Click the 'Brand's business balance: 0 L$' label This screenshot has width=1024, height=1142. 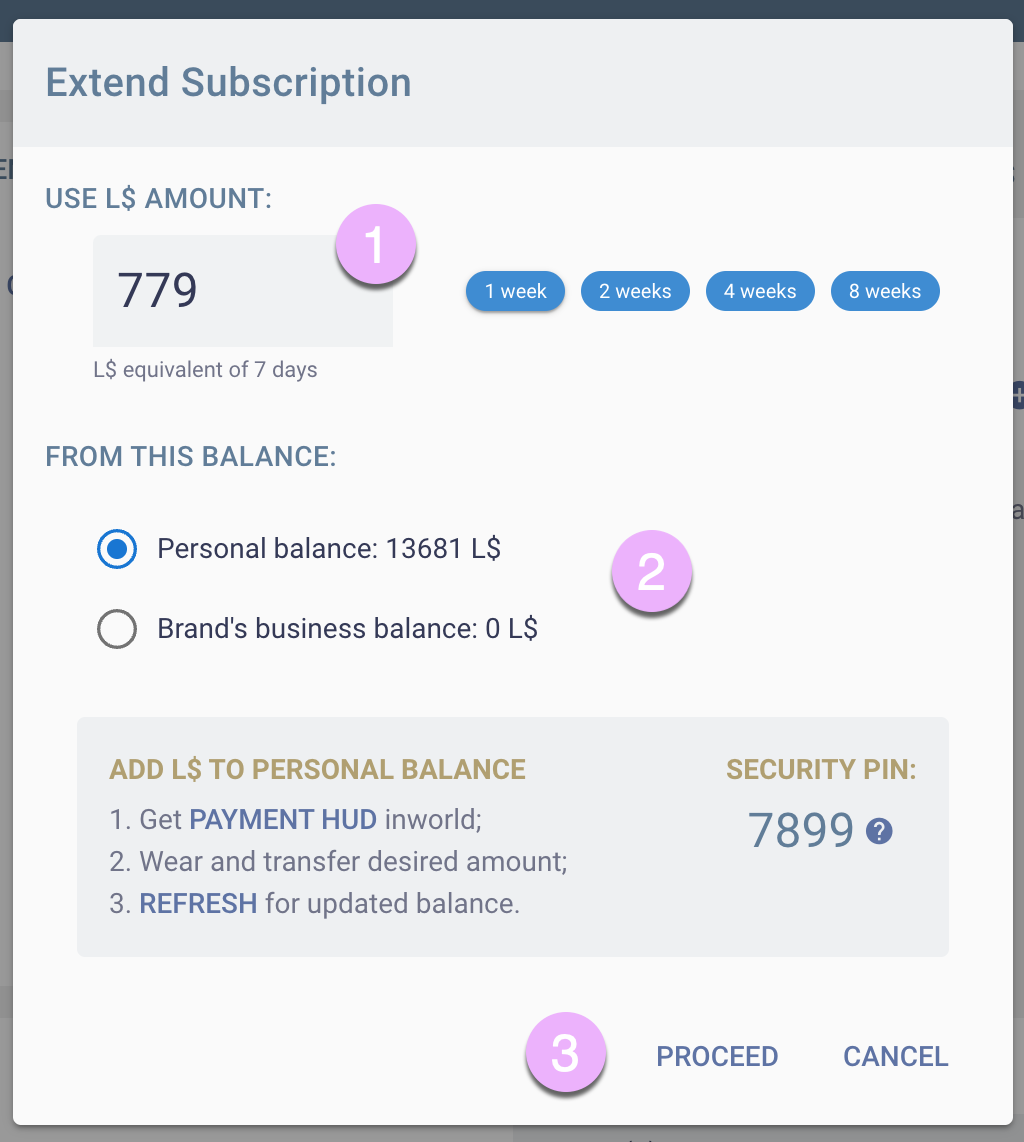(347, 629)
